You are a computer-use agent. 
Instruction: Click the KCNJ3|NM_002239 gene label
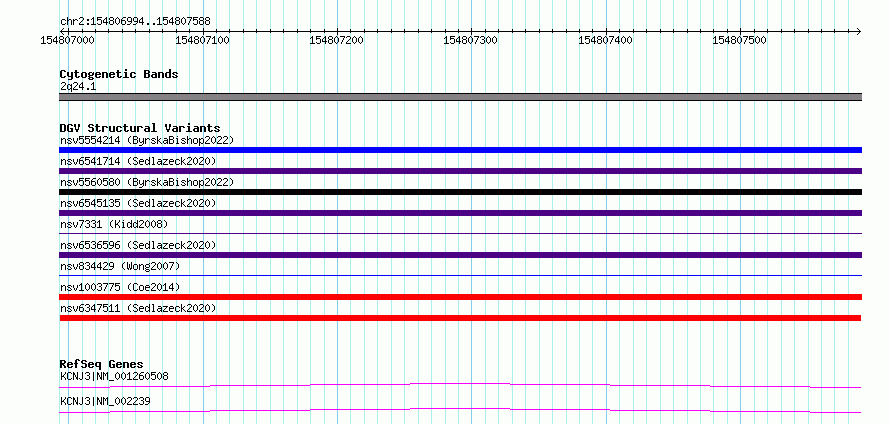pyautogui.click(x=105, y=401)
